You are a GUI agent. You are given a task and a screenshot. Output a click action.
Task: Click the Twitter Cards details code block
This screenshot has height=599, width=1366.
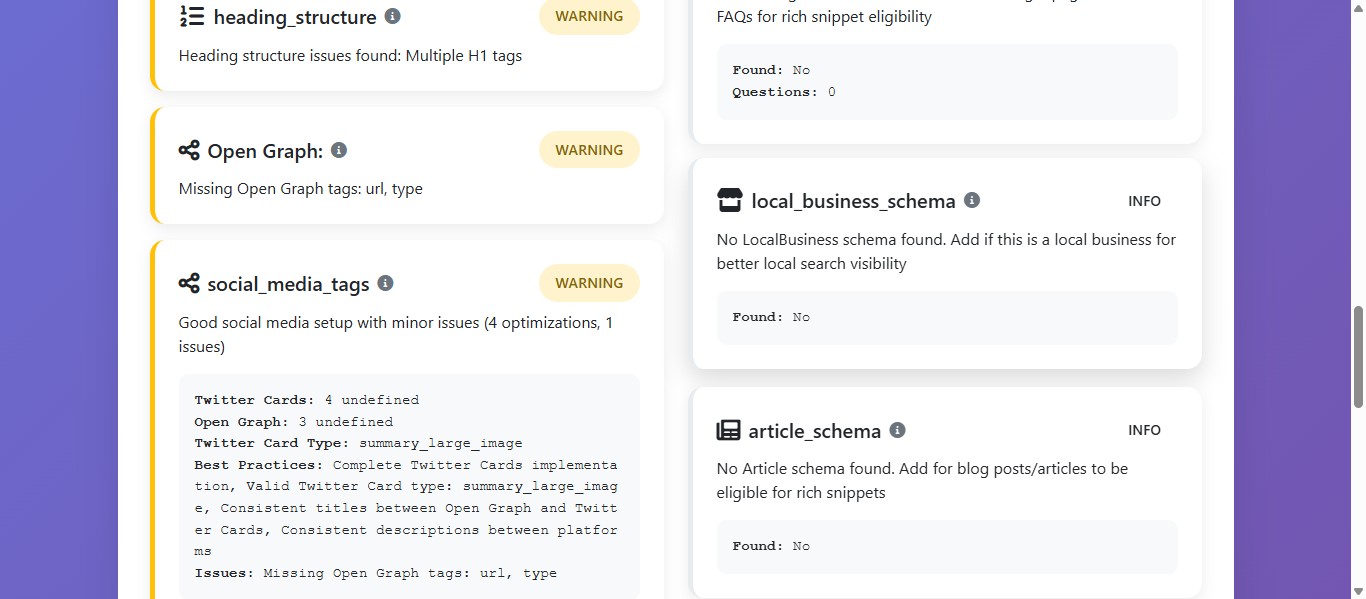[409, 486]
